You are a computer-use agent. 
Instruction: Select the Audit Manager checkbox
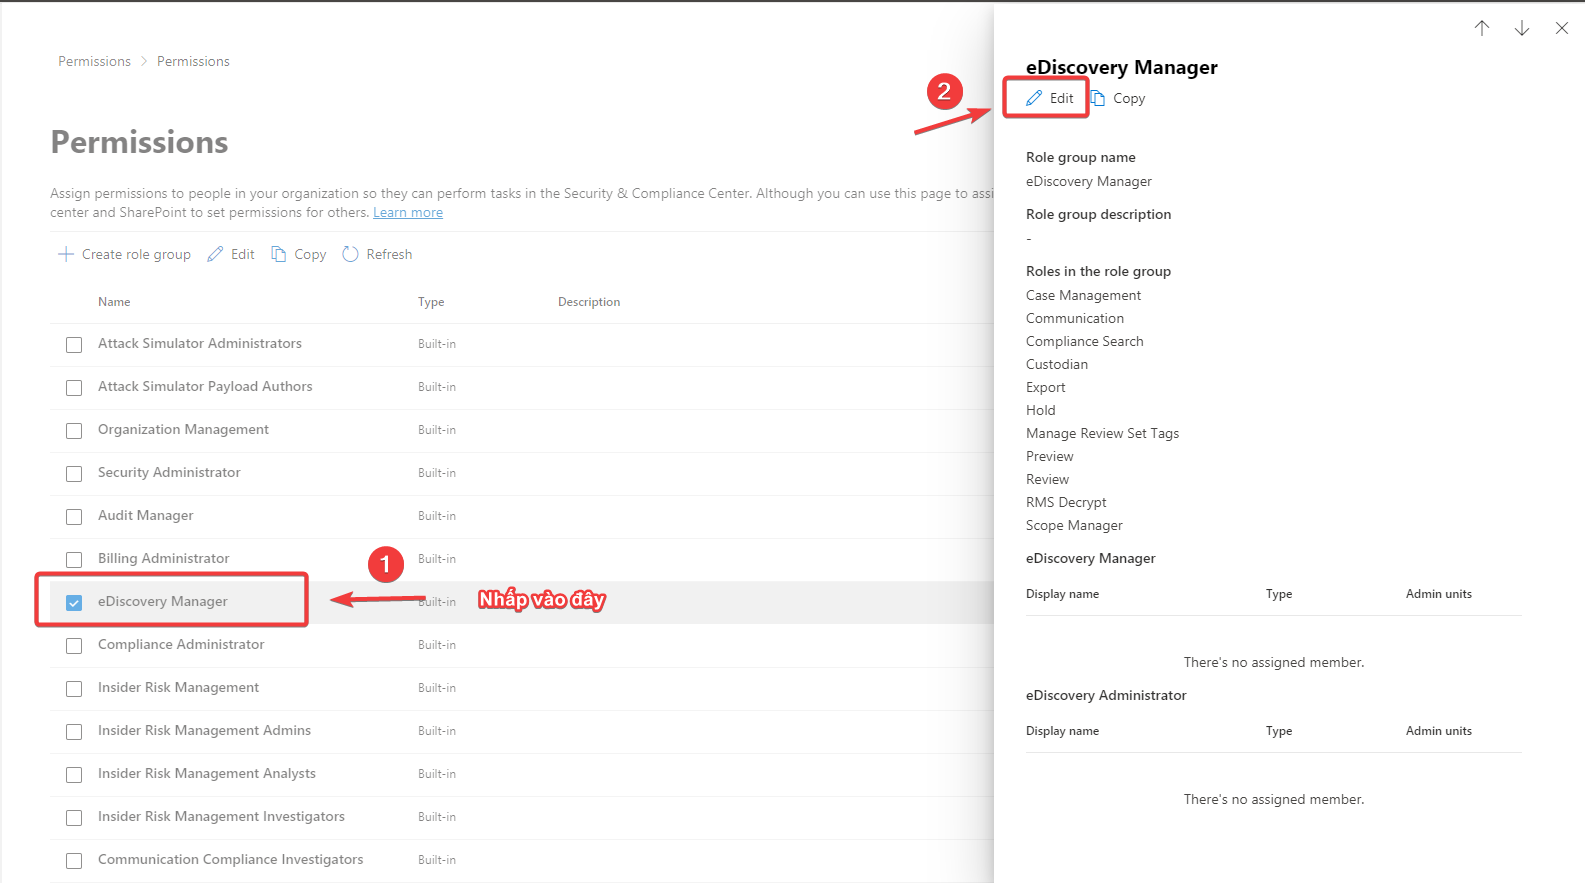[x=74, y=516]
